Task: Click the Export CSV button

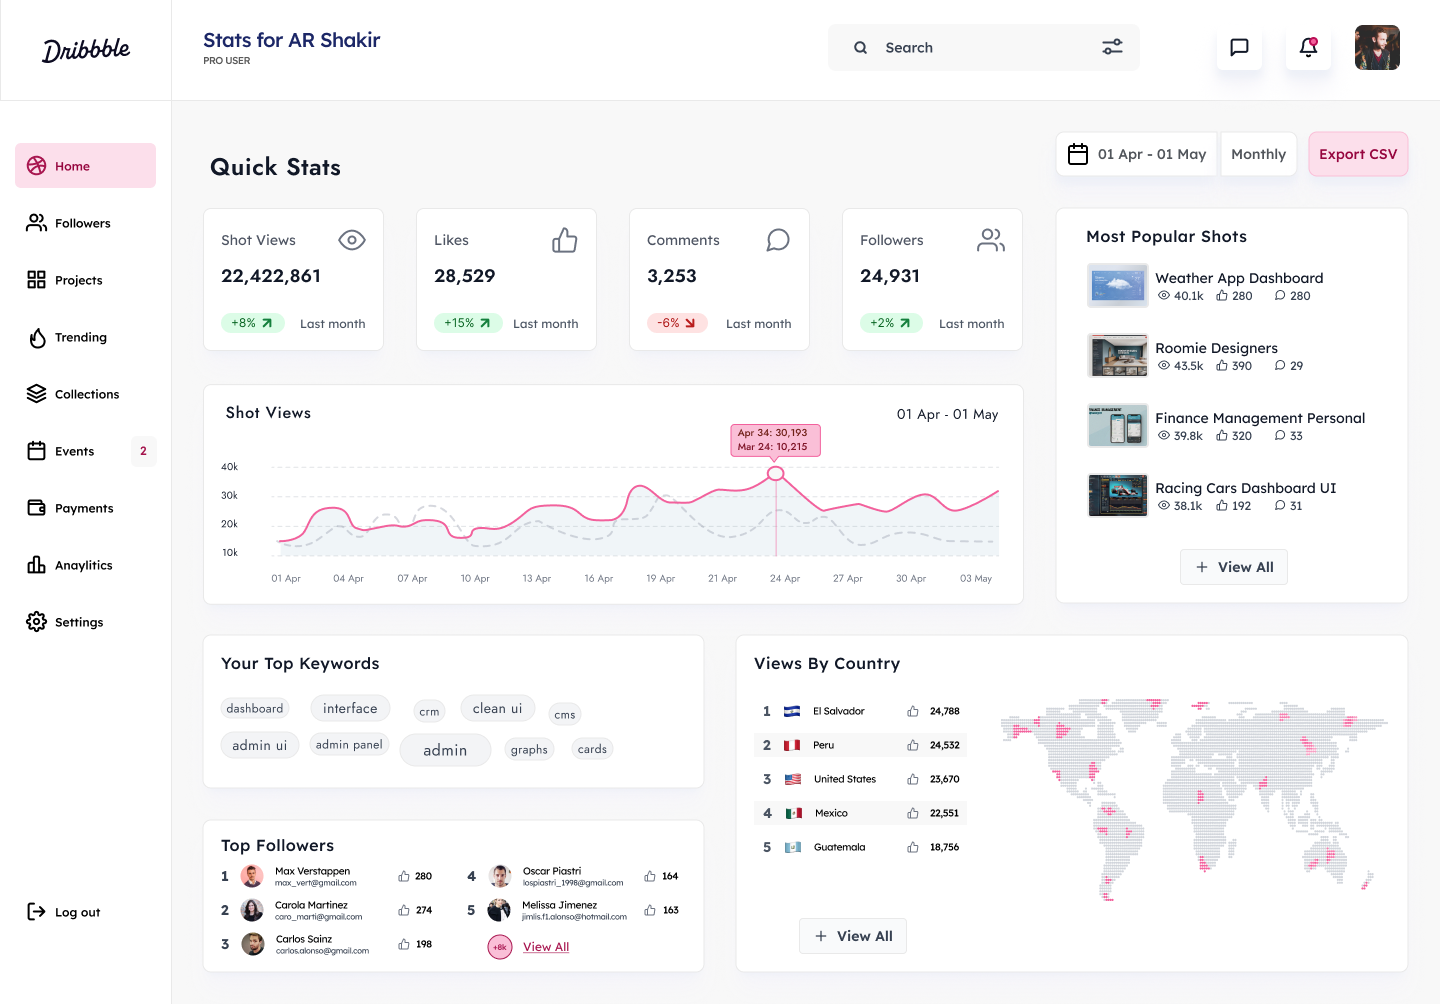Action: pyautogui.click(x=1358, y=154)
